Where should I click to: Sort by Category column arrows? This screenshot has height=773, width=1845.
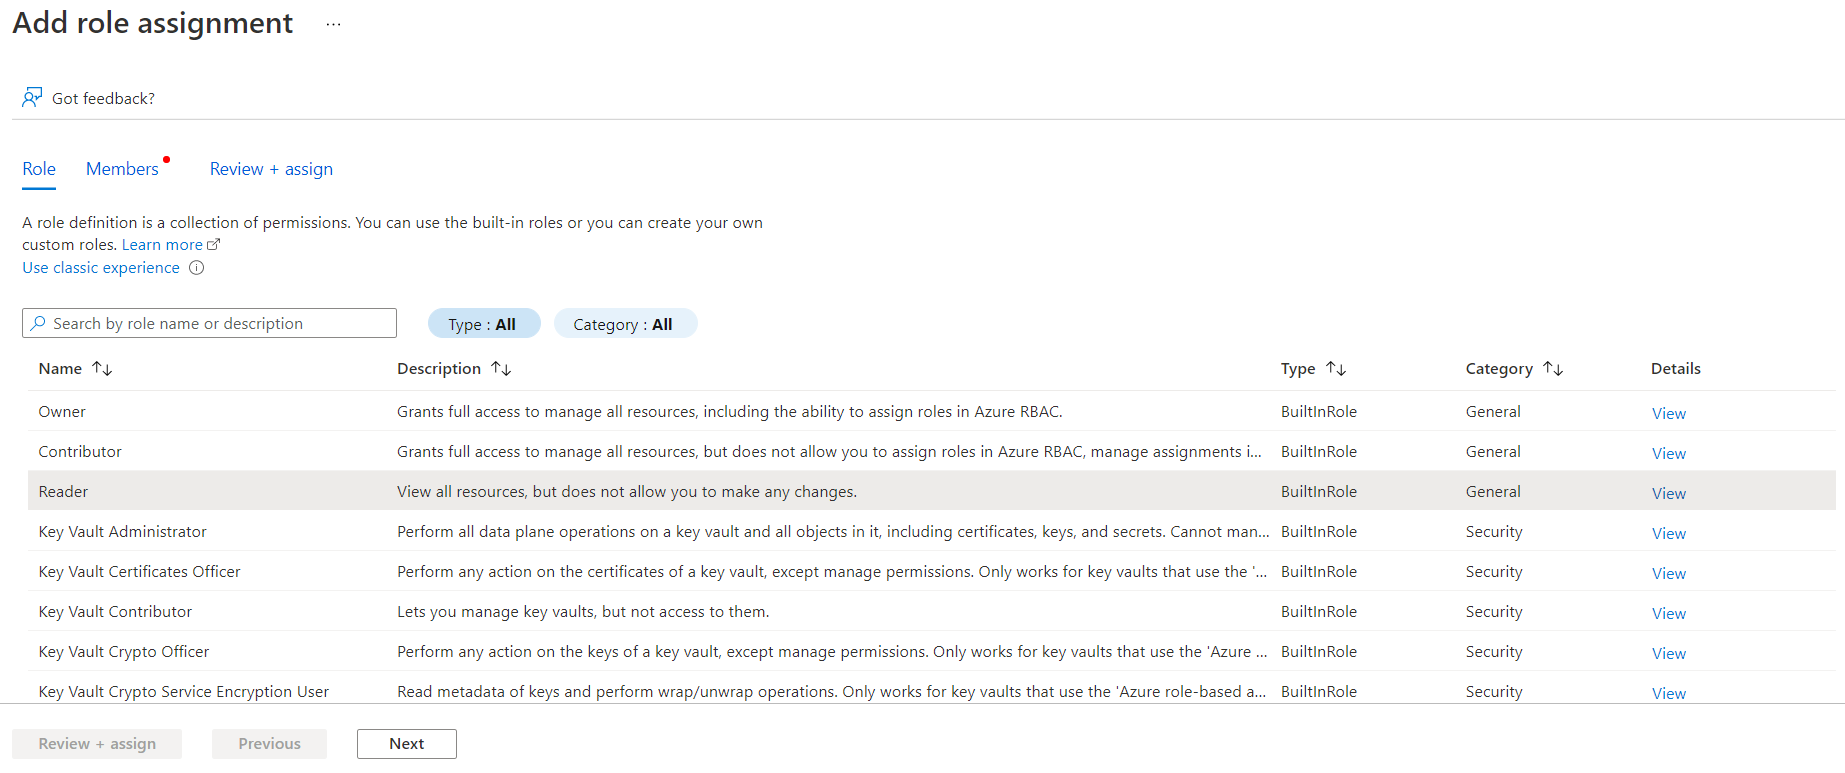(1552, 369)
